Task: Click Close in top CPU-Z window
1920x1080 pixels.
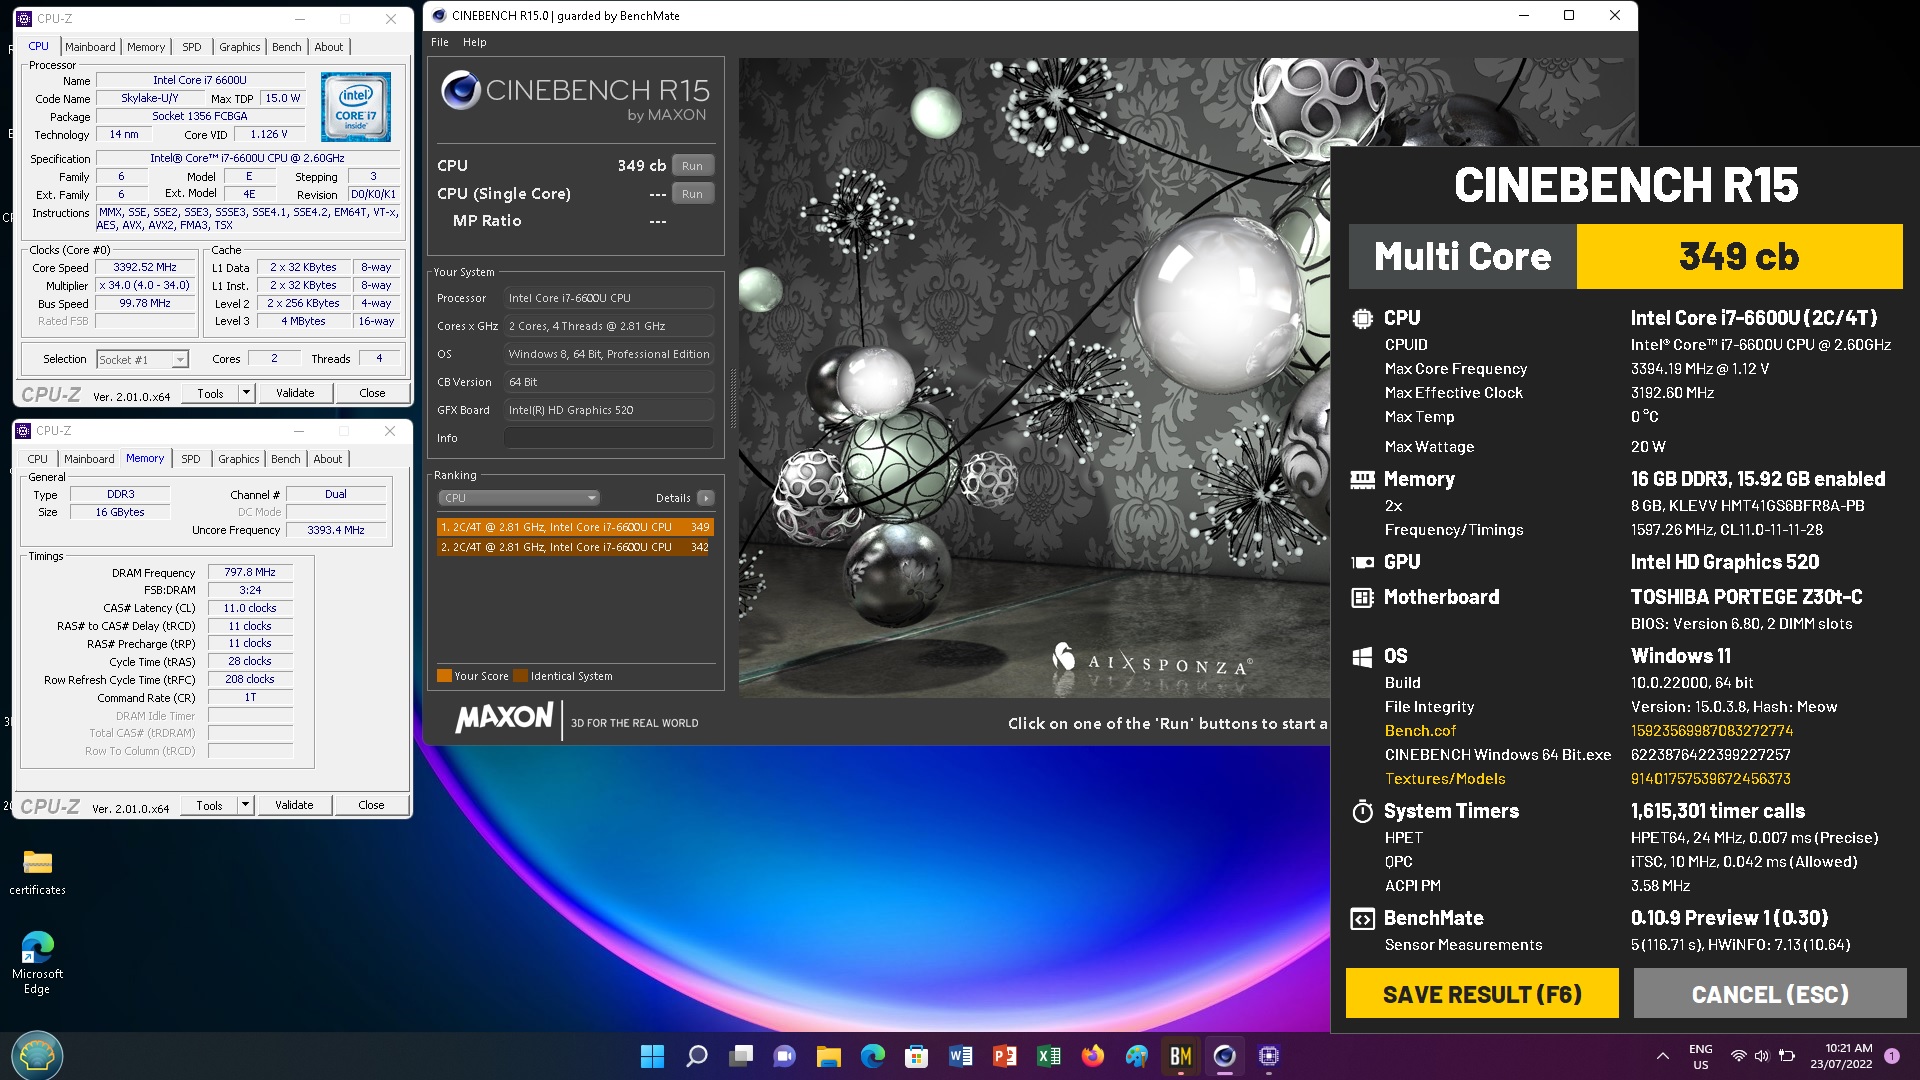Action: (372, 393)
